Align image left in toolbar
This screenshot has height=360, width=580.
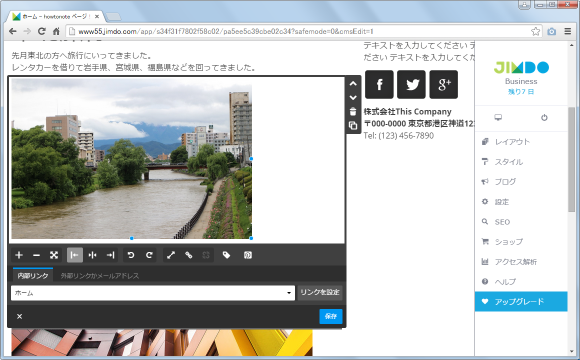click(x=75, y=255)
